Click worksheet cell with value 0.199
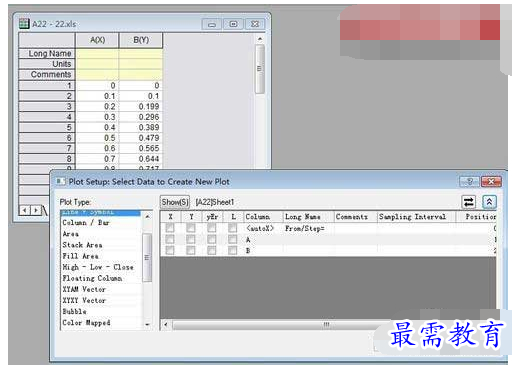512x366 pixels. pos(141,106)
